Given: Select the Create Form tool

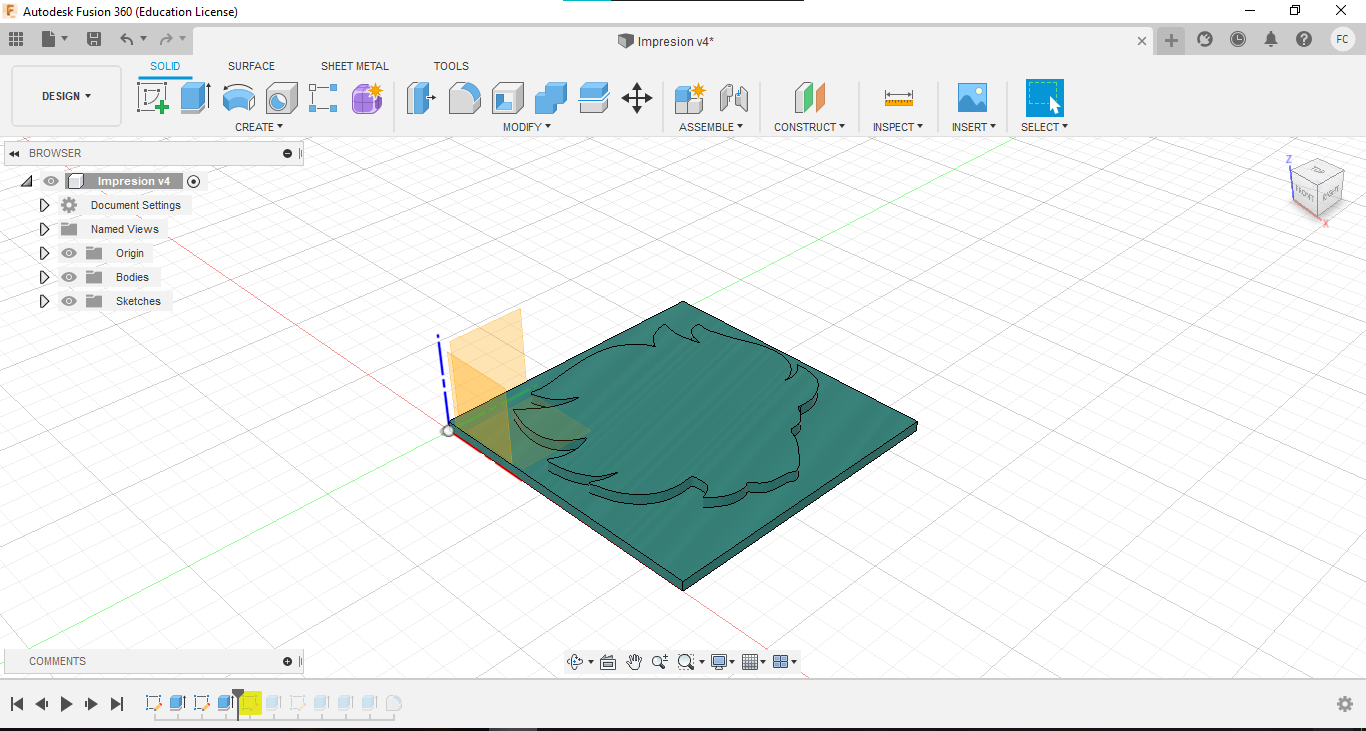Looking at the screenshot, I should 367,98.
